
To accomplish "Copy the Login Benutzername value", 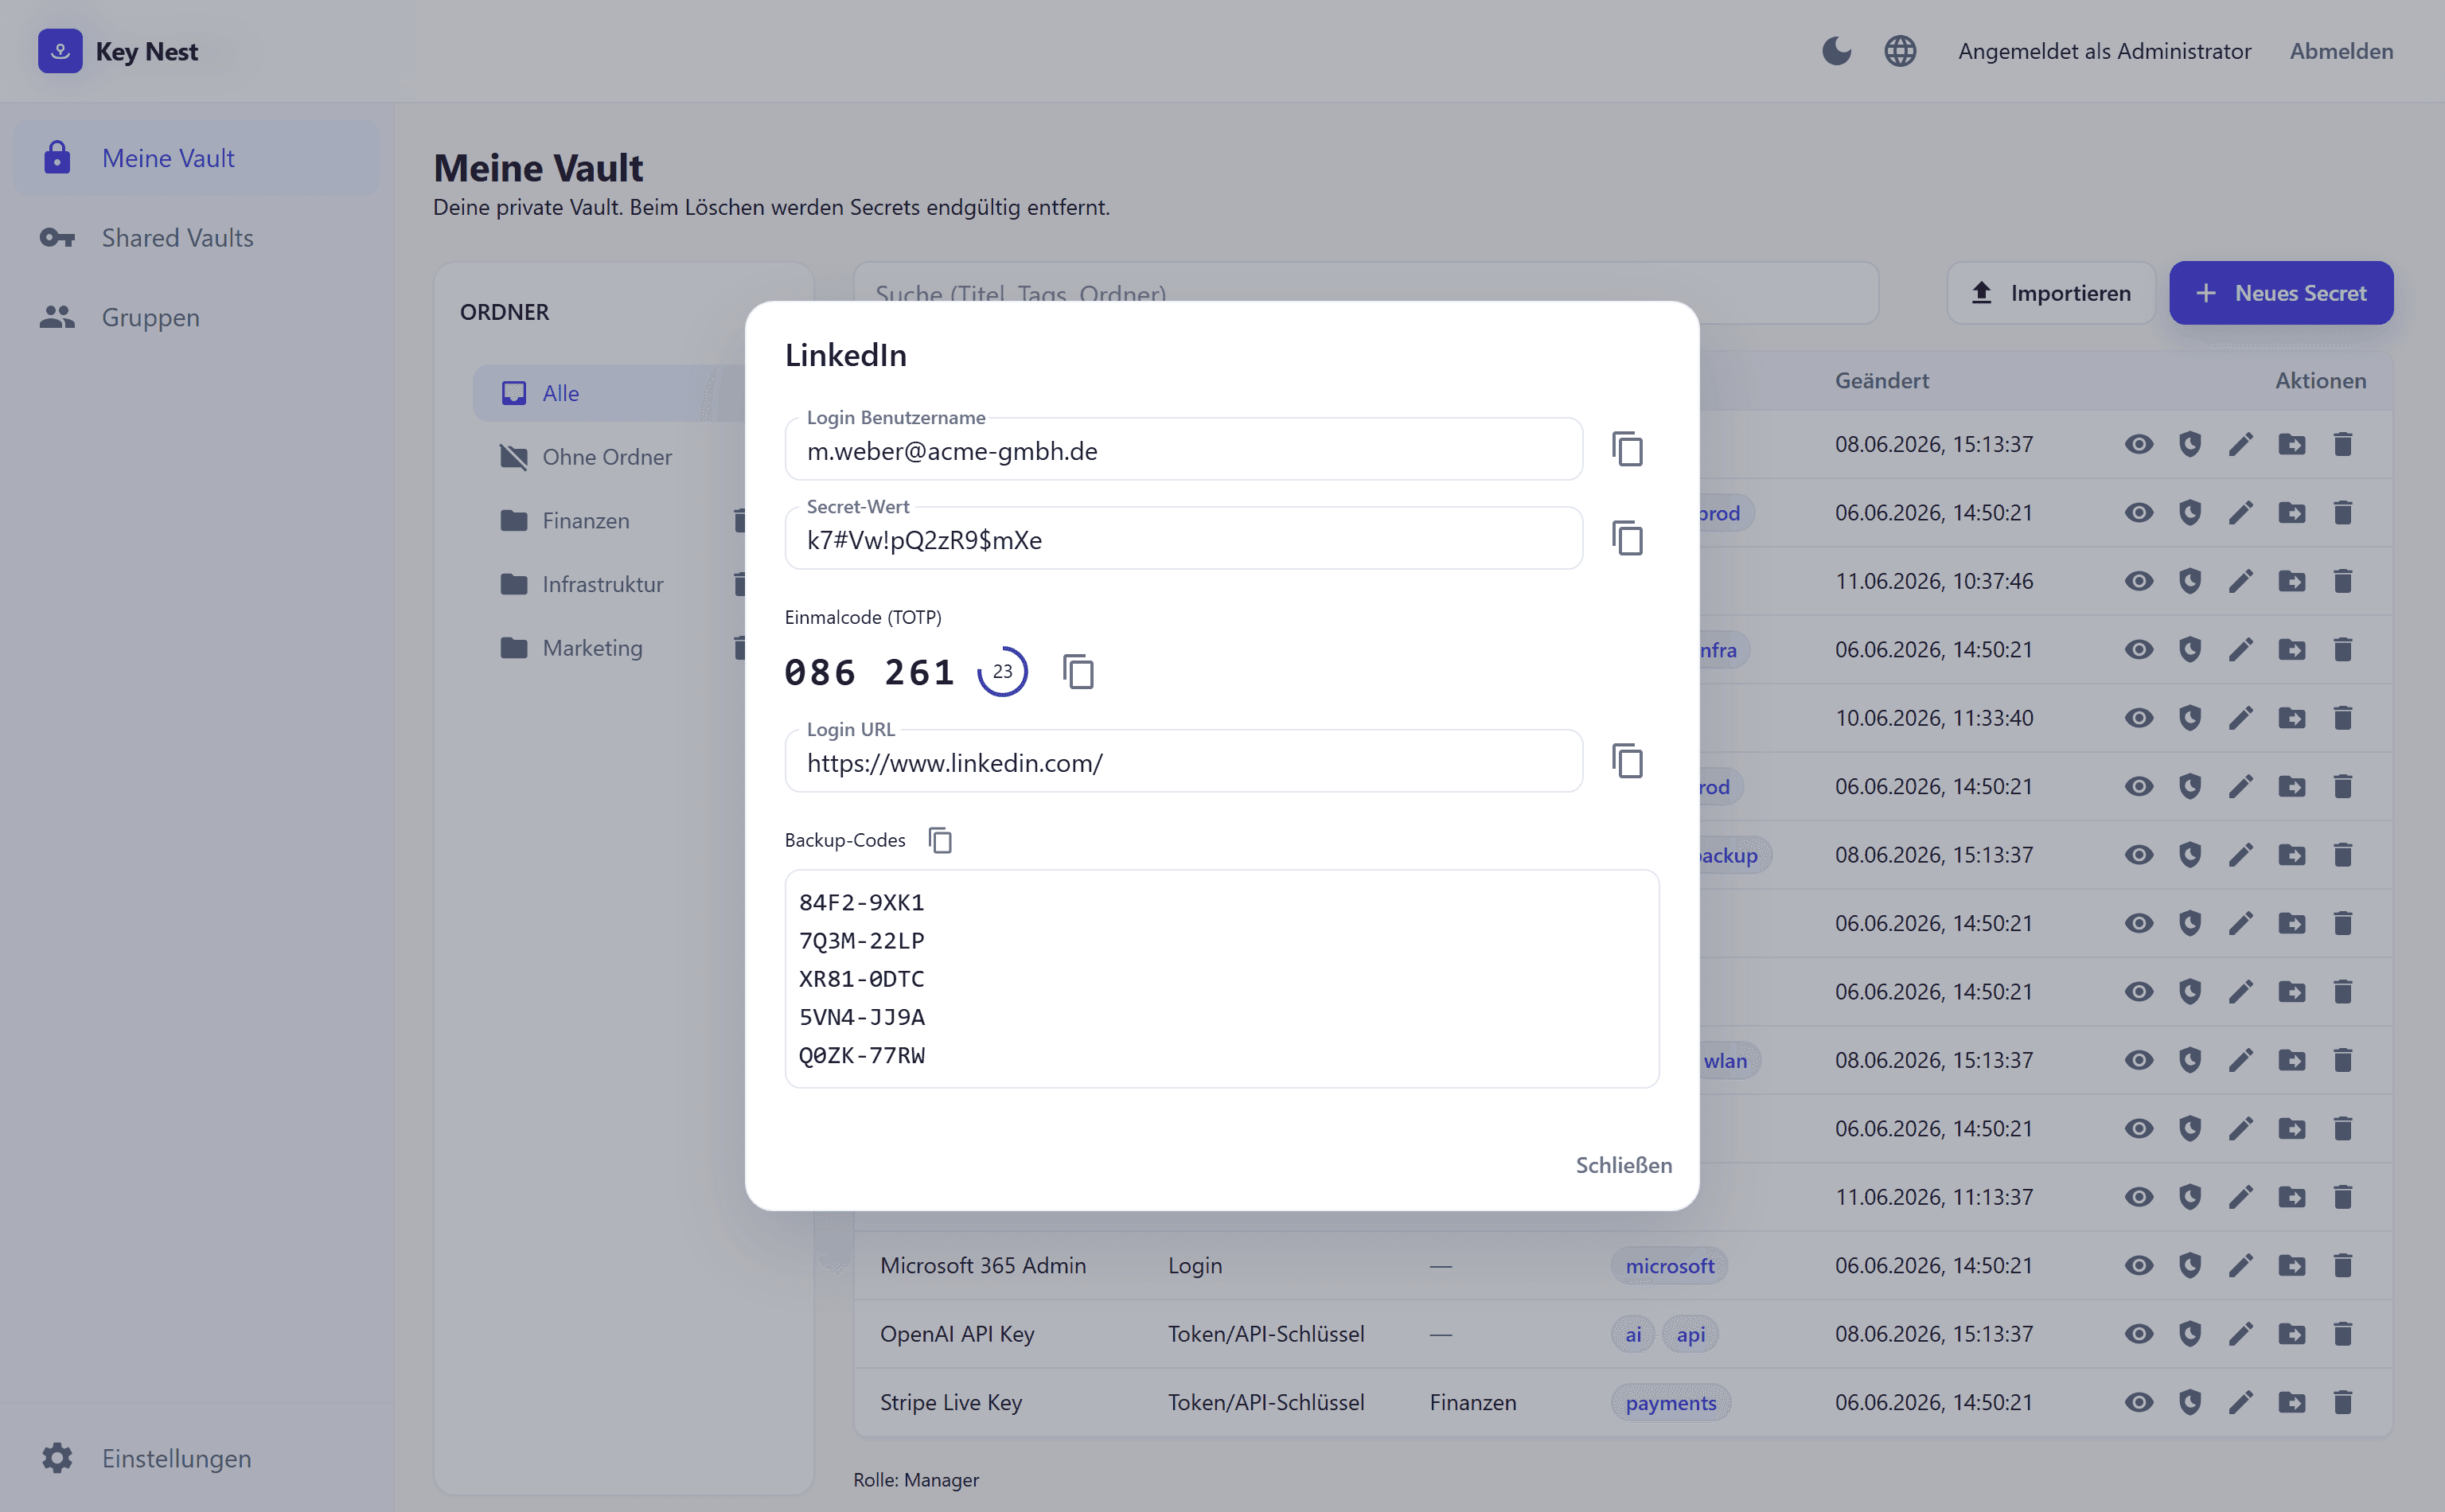I will point(1627,449).
